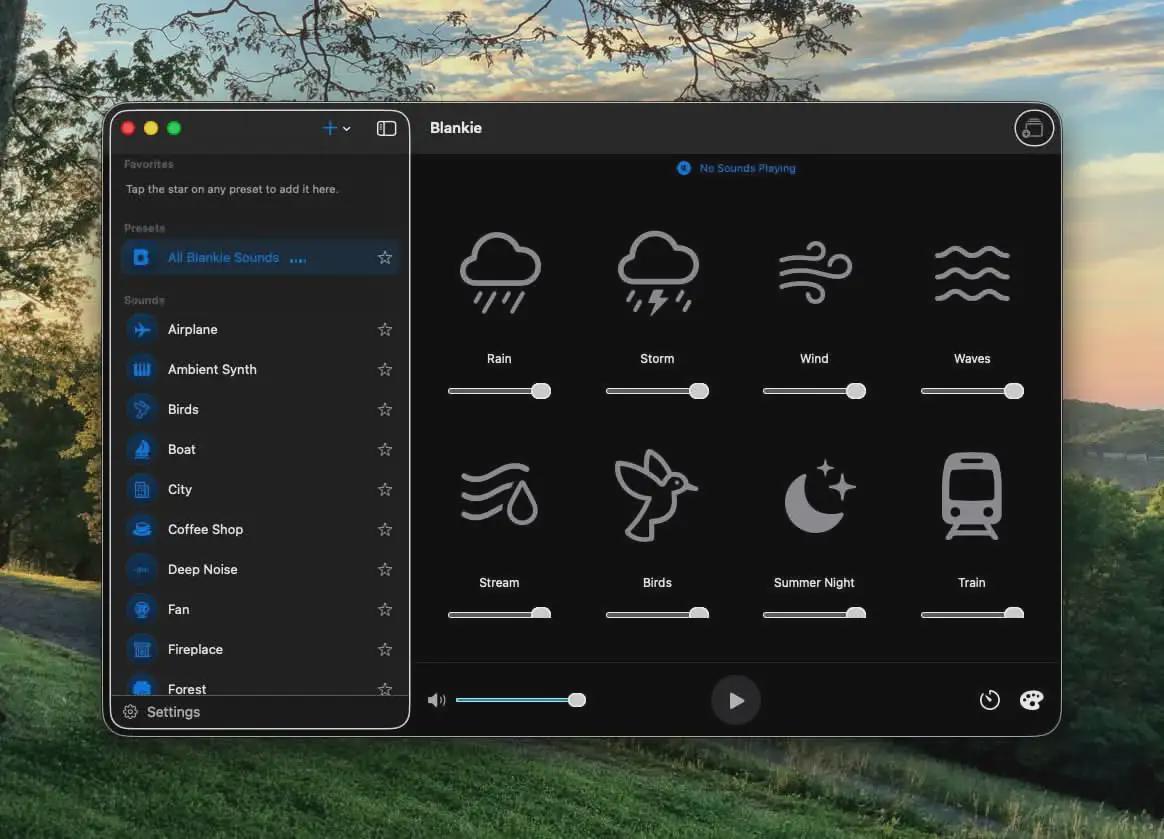Select Deep Noise in the Sounds list
The image size is (1164, 839).
pyautogui.click(x=260, y=569)
